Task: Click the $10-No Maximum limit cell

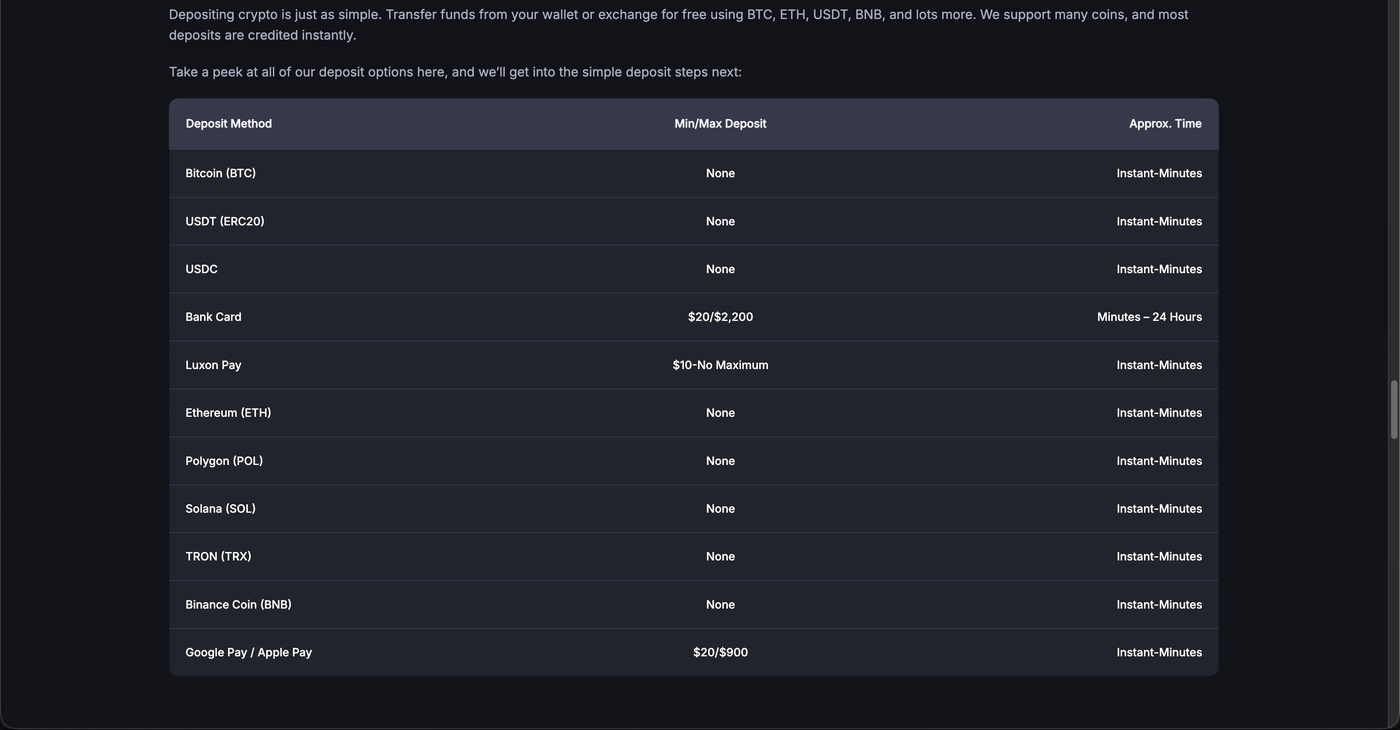Action: (x=720, y=365)
